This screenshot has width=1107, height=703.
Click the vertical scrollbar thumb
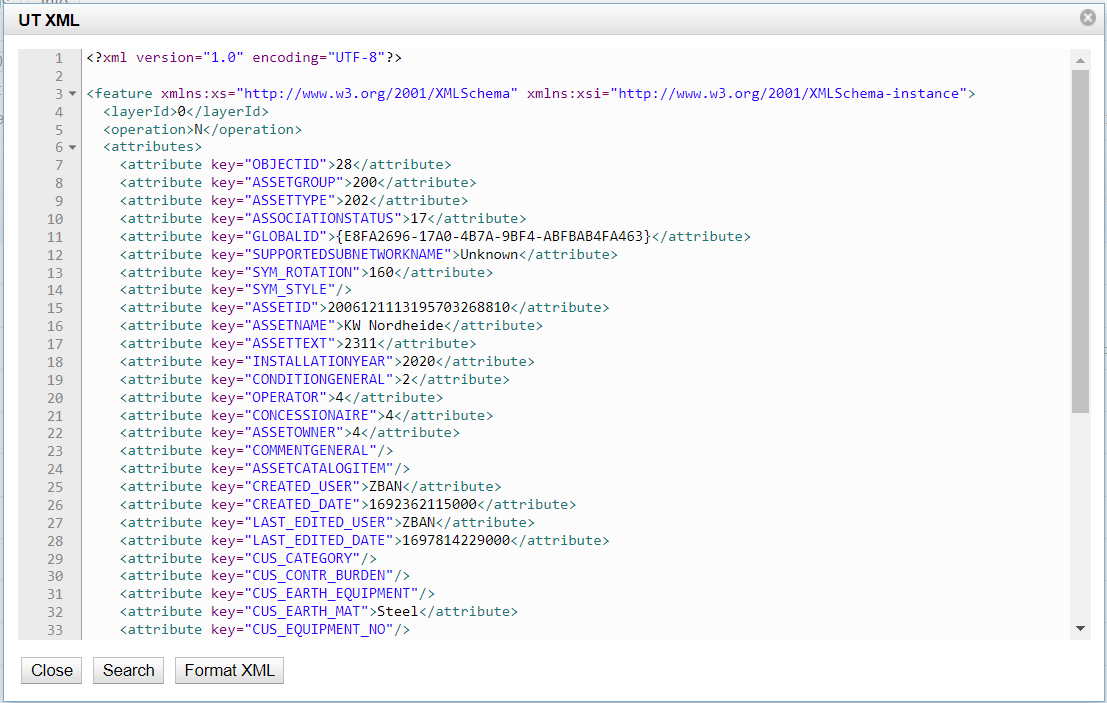1080,241
